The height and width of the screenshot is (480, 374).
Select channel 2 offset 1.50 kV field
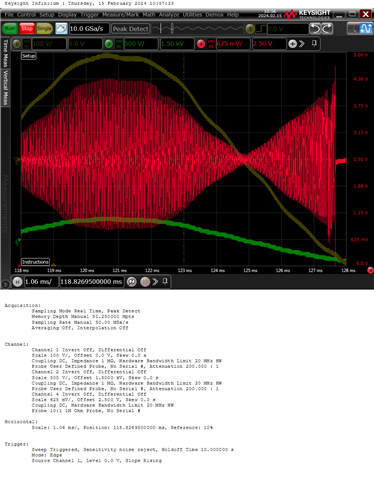coord(177,44)
